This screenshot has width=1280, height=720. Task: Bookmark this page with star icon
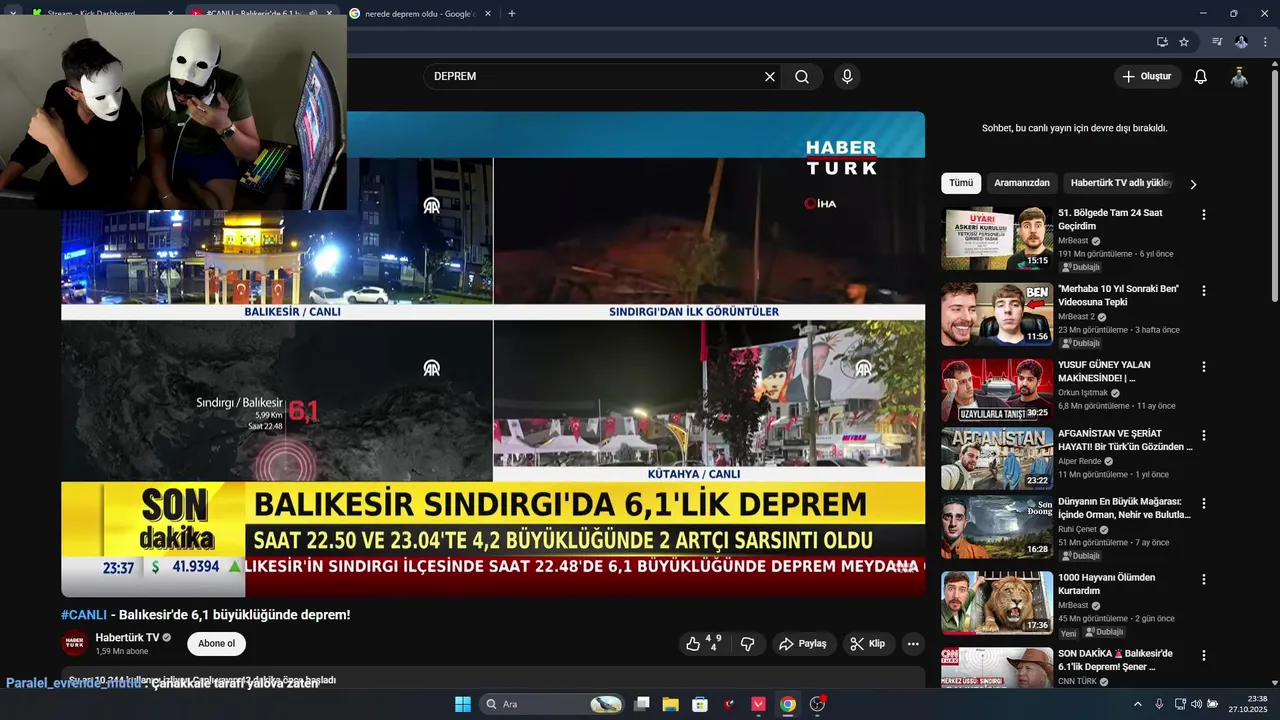tap(1184, 42)
